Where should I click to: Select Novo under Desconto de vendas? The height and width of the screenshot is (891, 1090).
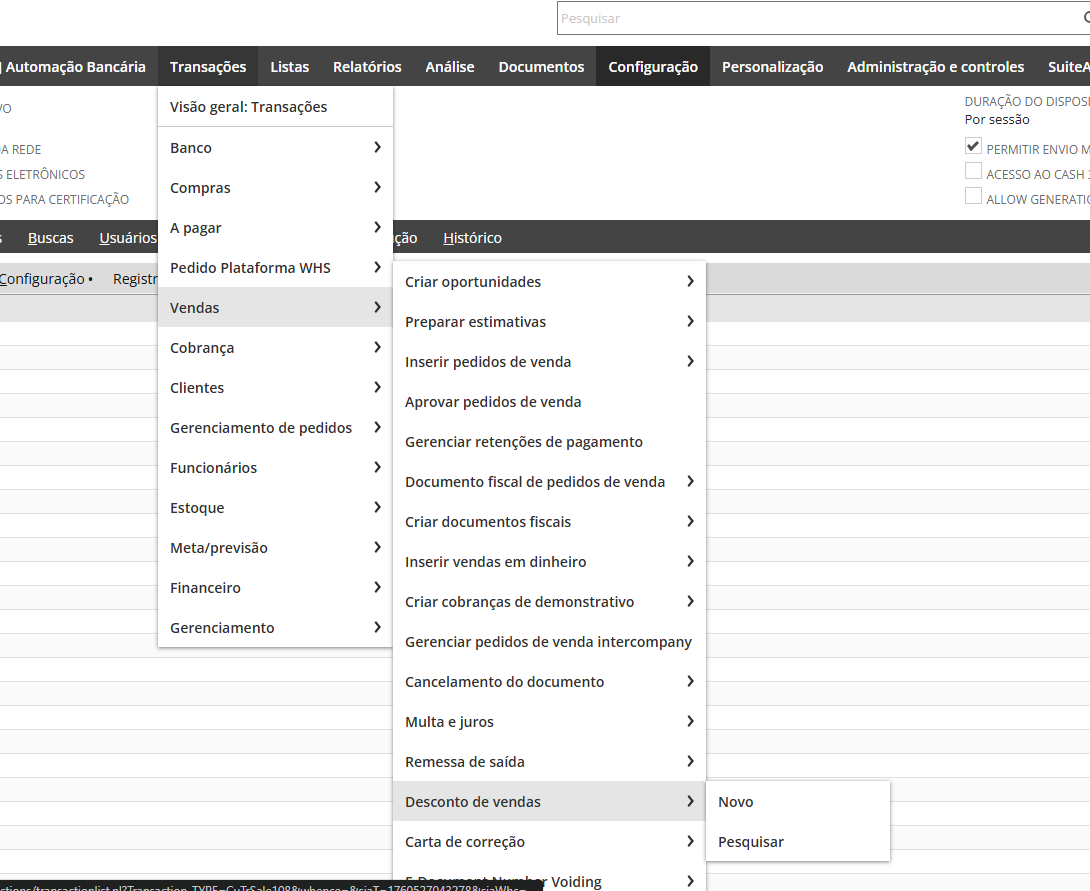736,802
